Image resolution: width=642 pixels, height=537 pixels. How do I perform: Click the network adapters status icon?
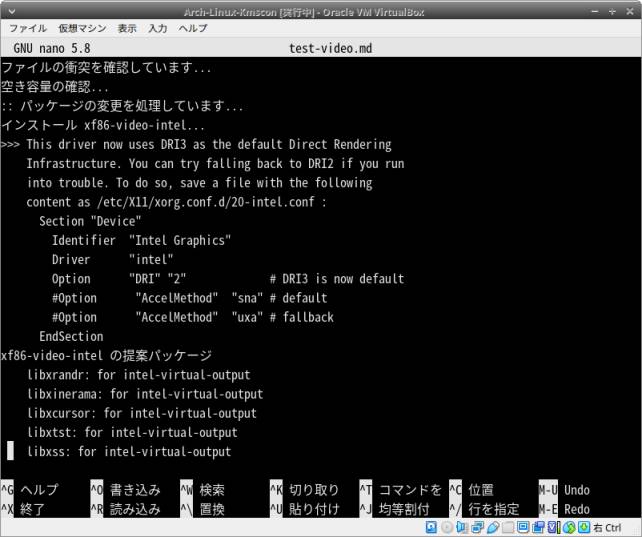477,527
